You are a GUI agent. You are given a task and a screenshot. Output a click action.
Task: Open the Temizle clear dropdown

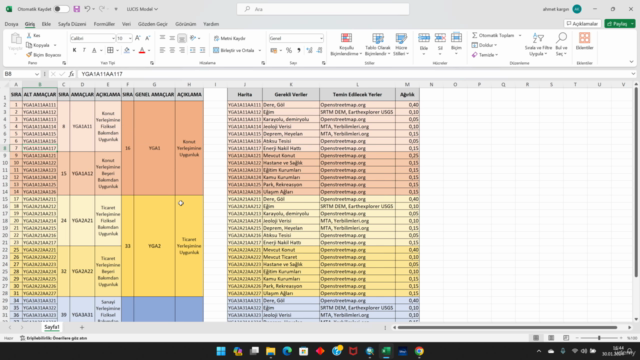tap(485, 55)
